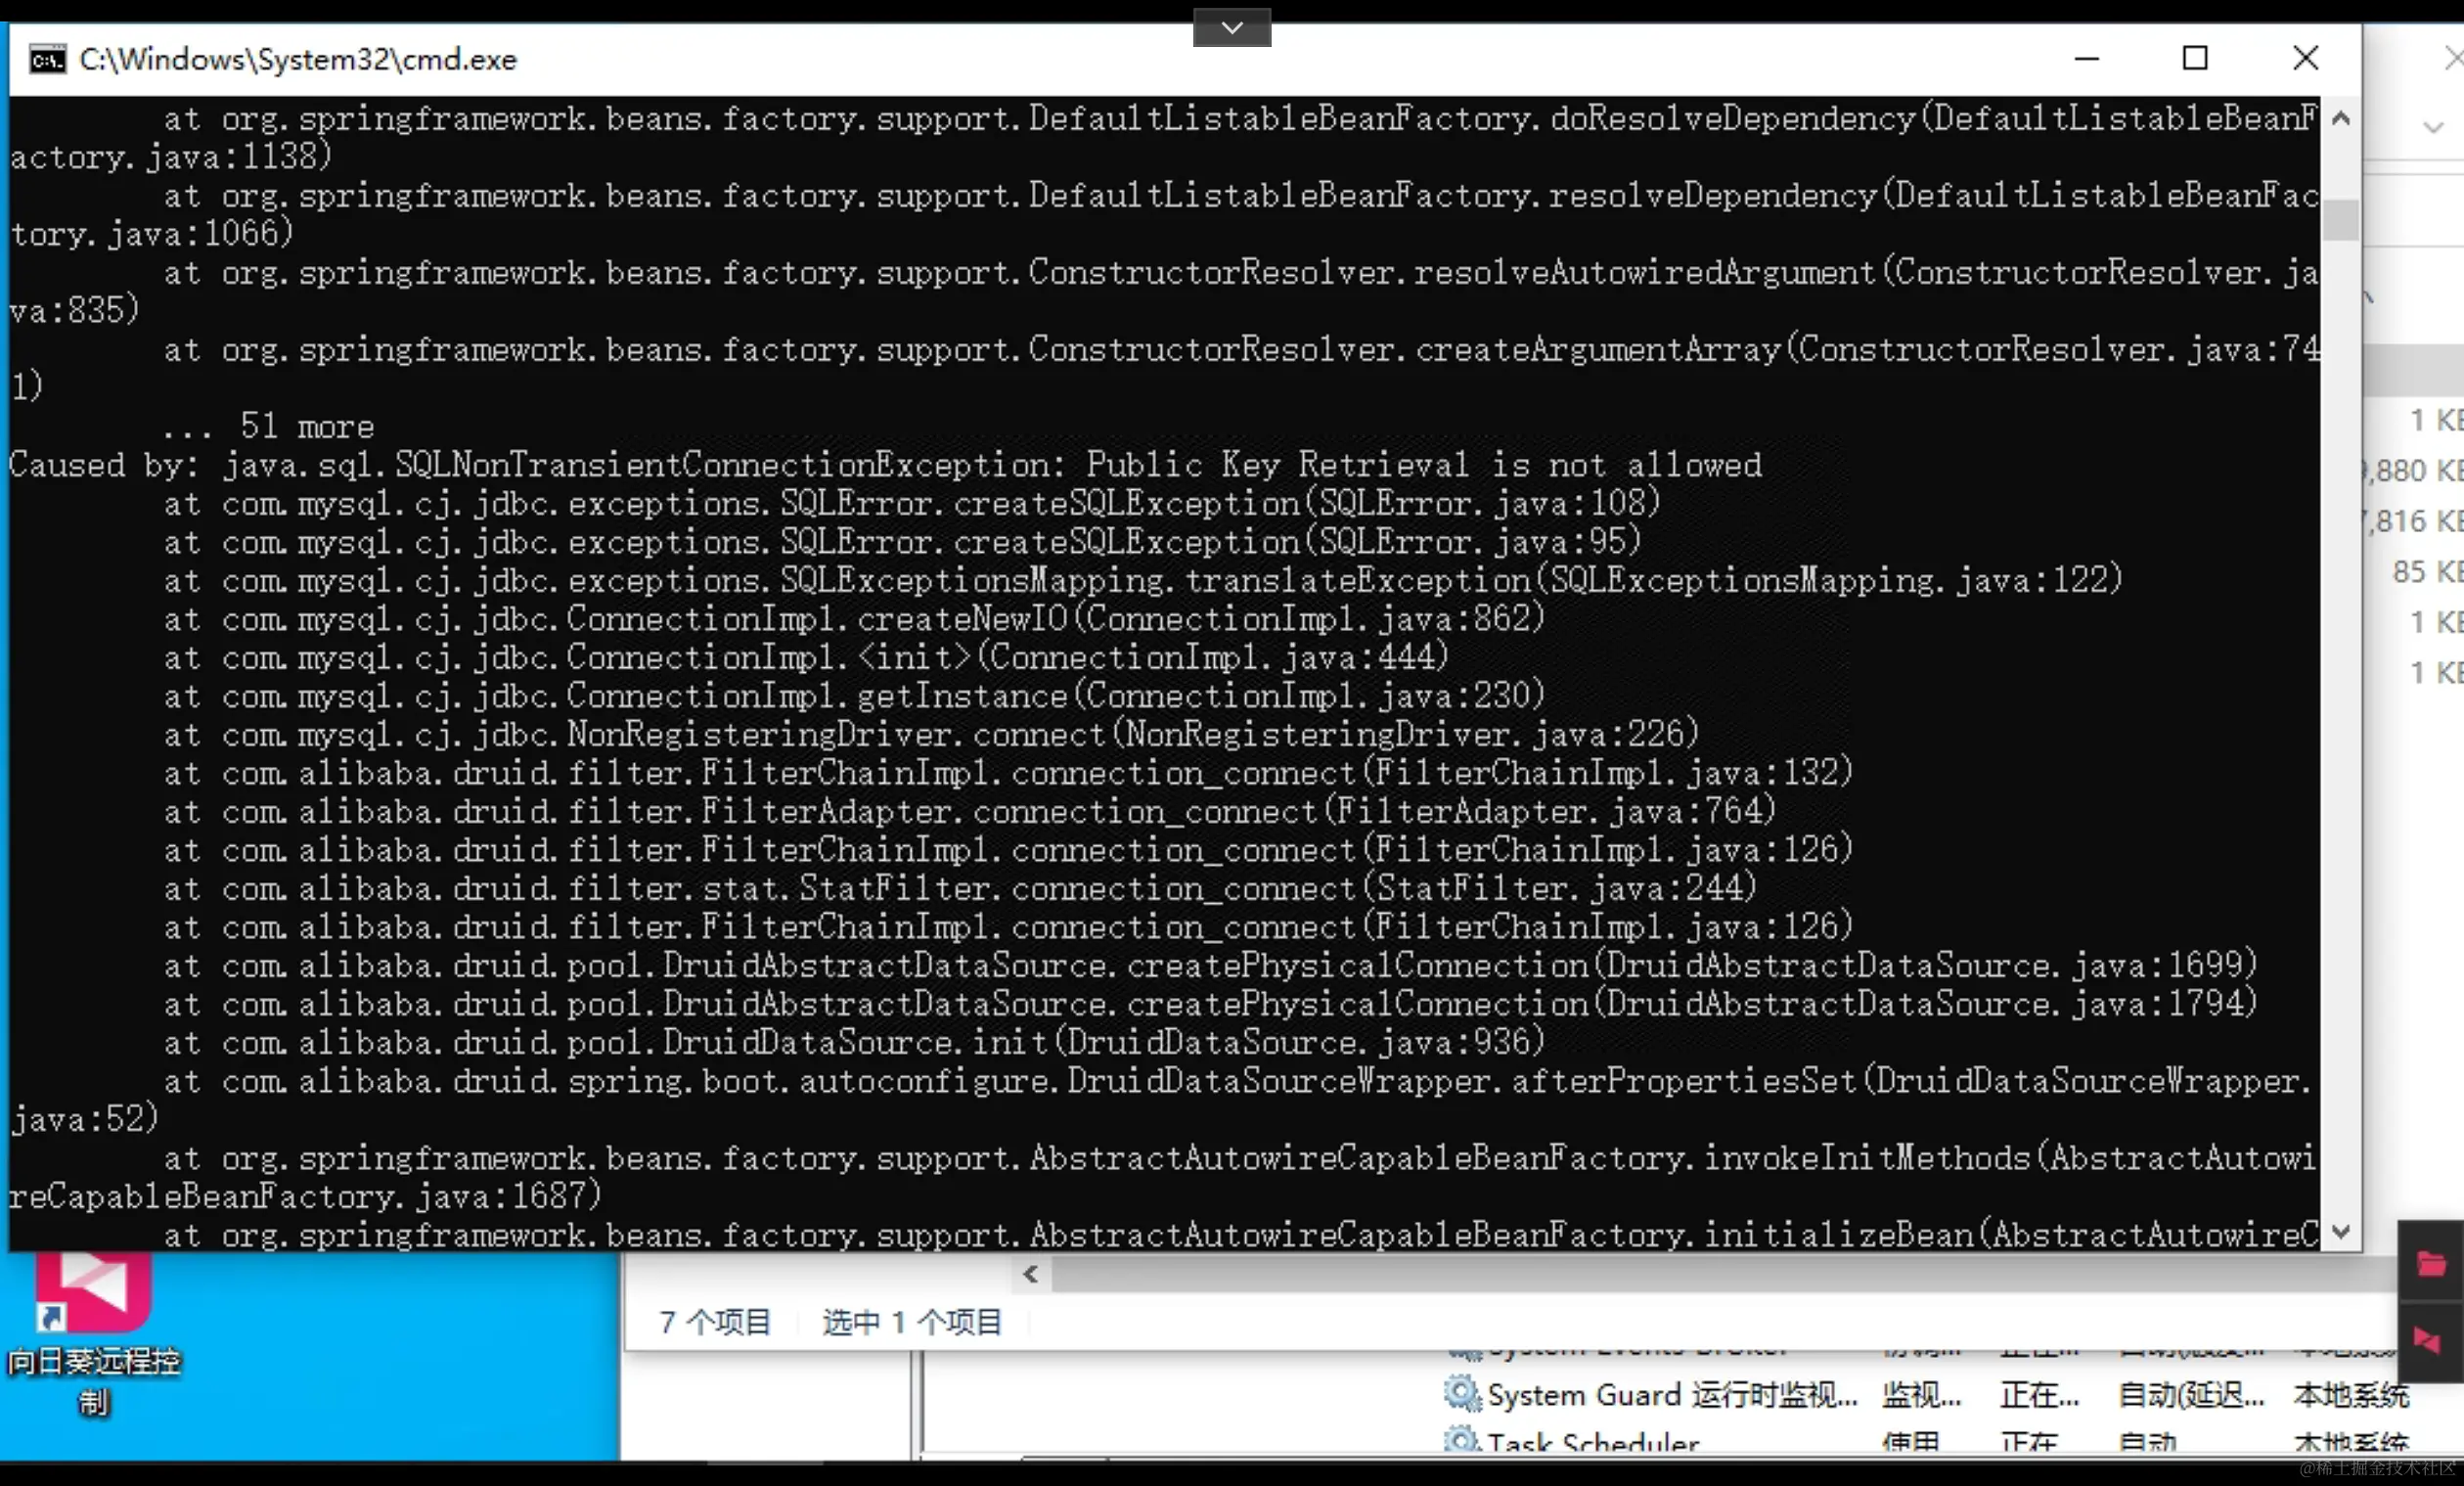Click the gear icon beside System Guard service
This screenshot has width=2464, height=1486.
(x=1462, y=1393)
